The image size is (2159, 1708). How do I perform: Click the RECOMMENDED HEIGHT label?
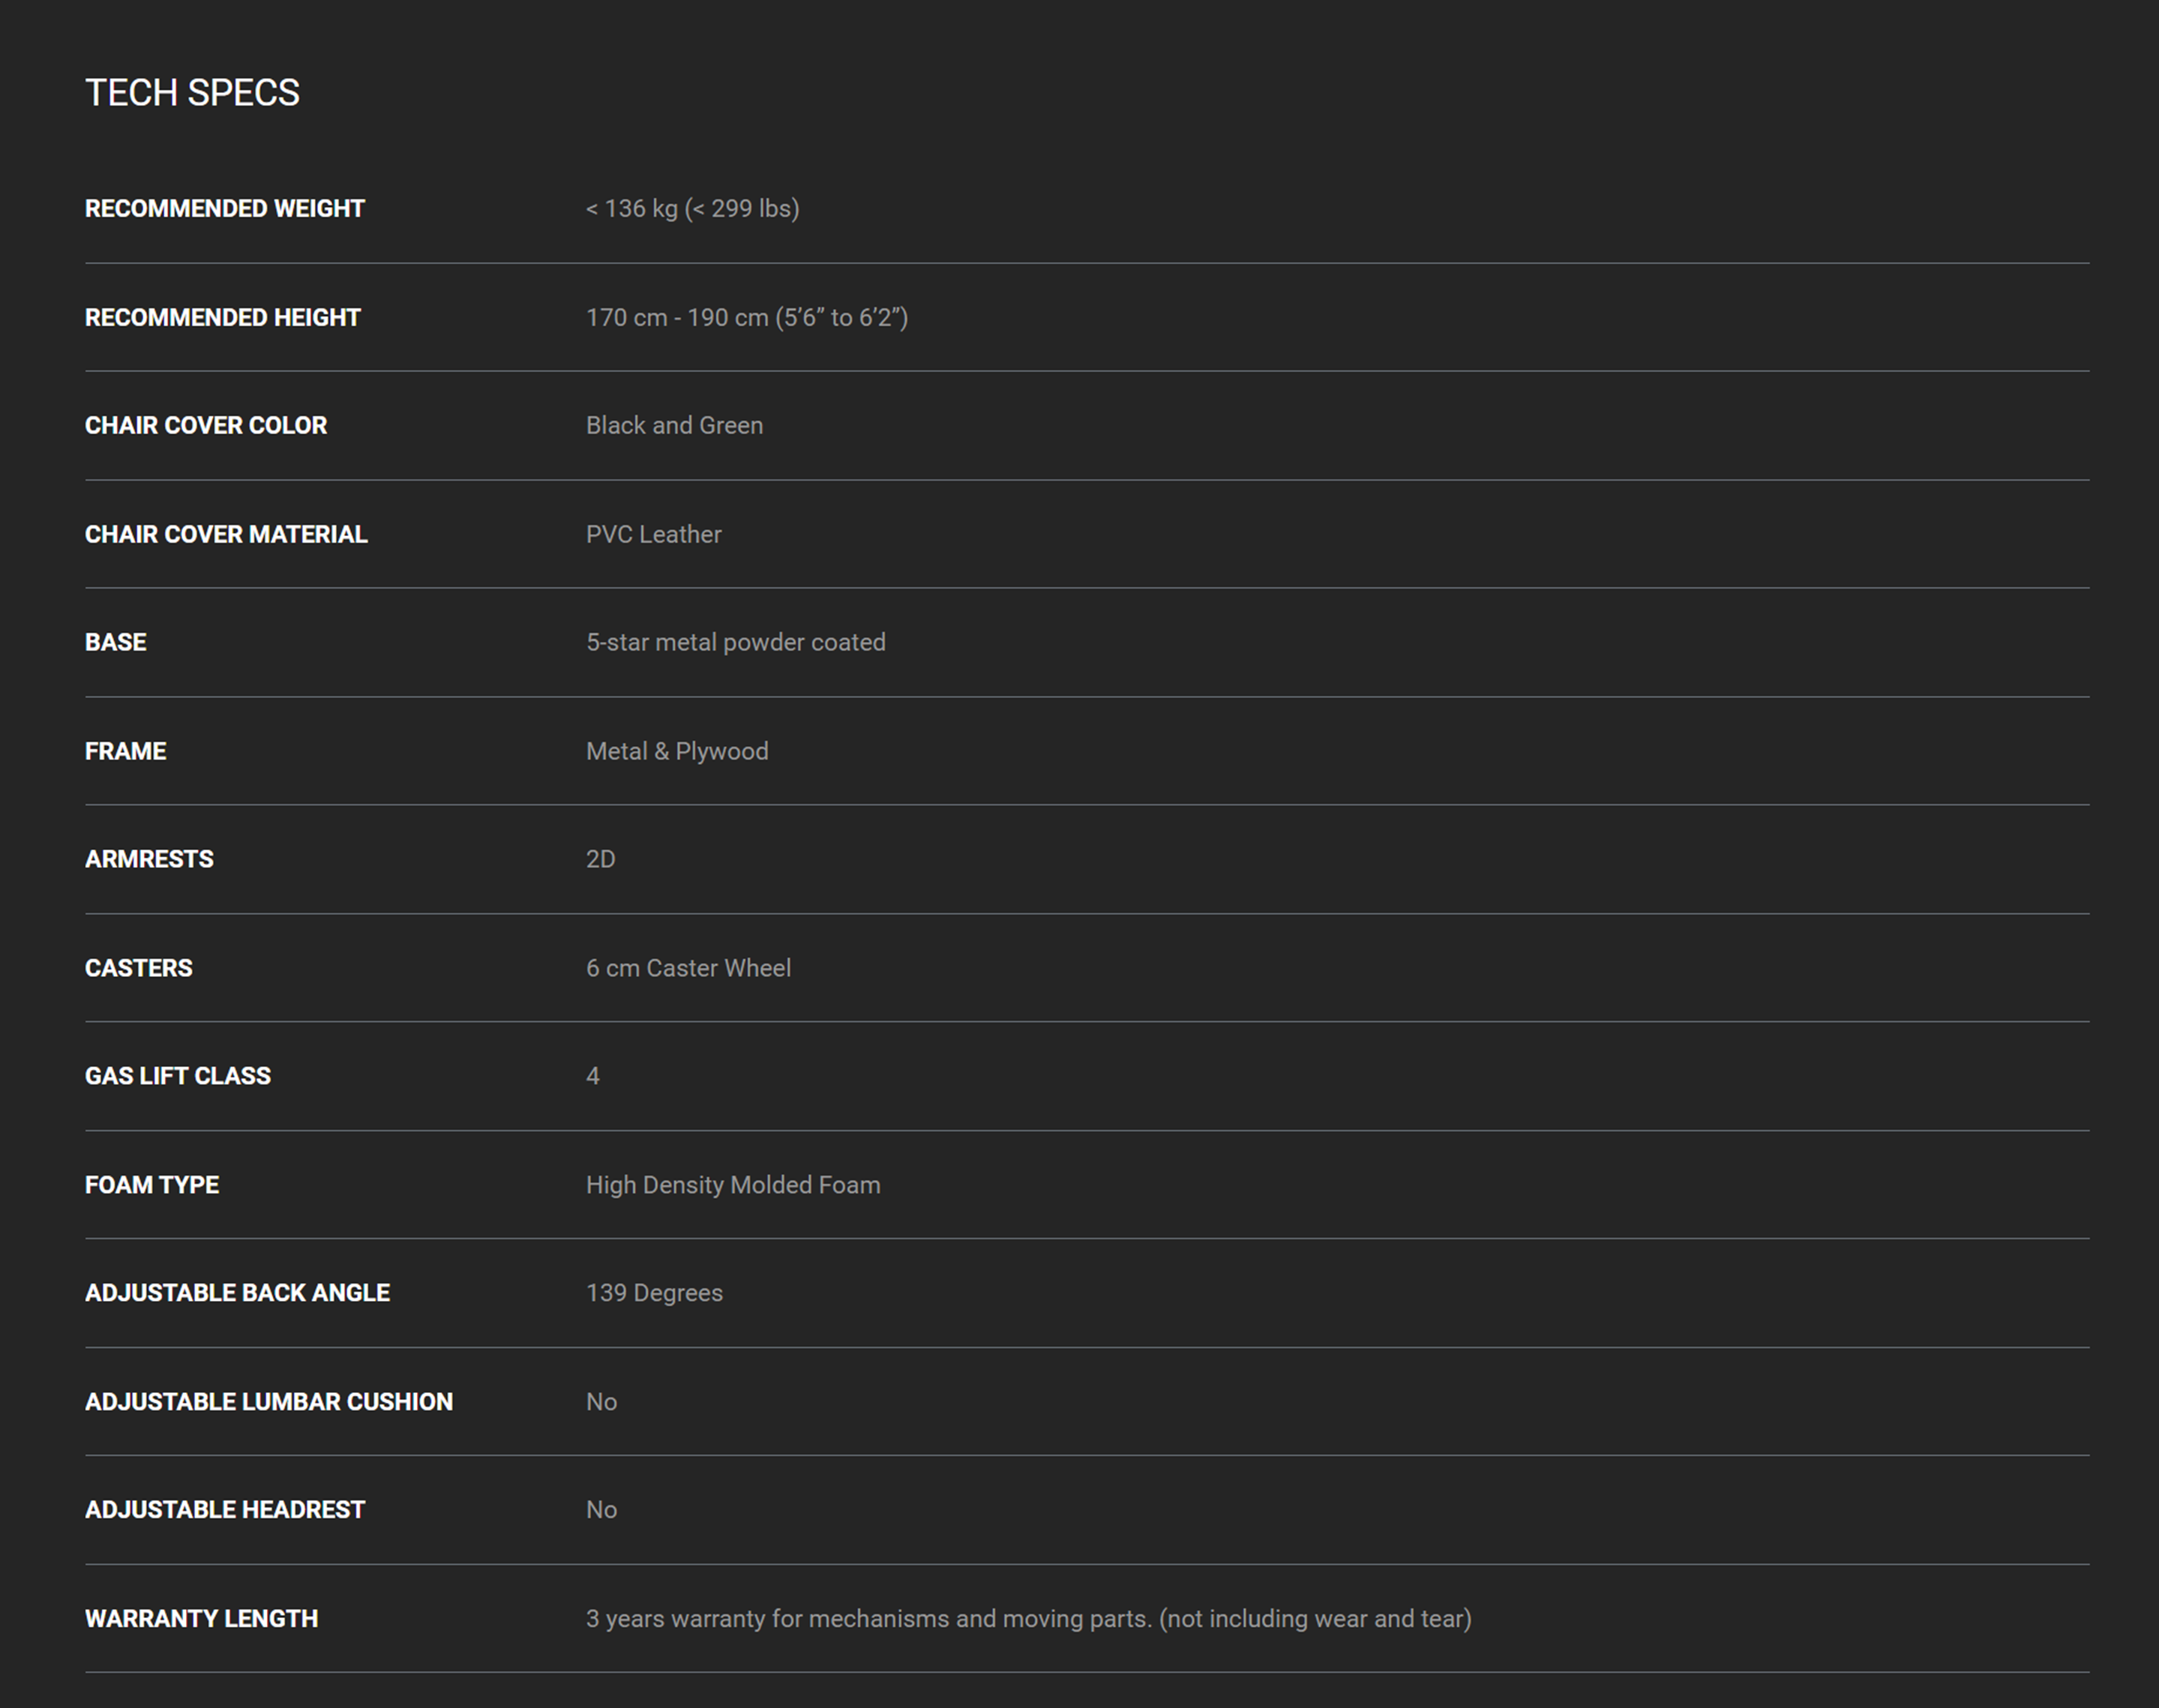pos(223,317)
